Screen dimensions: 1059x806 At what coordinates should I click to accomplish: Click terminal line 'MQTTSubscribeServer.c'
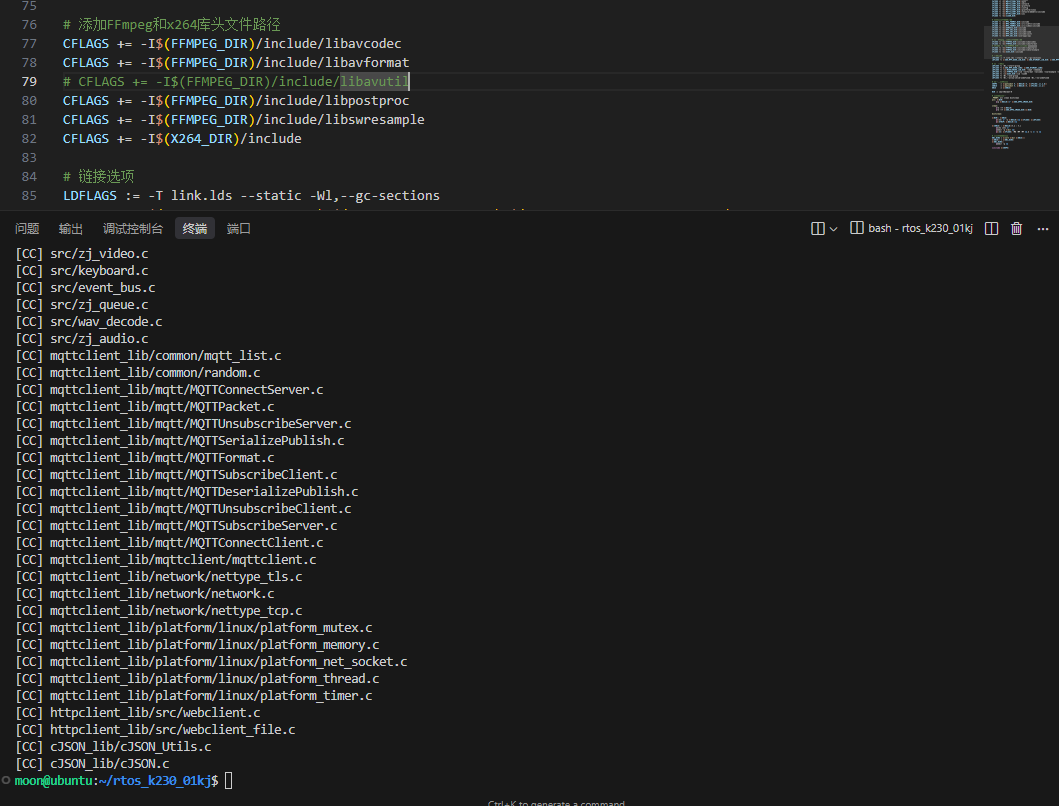176,525
